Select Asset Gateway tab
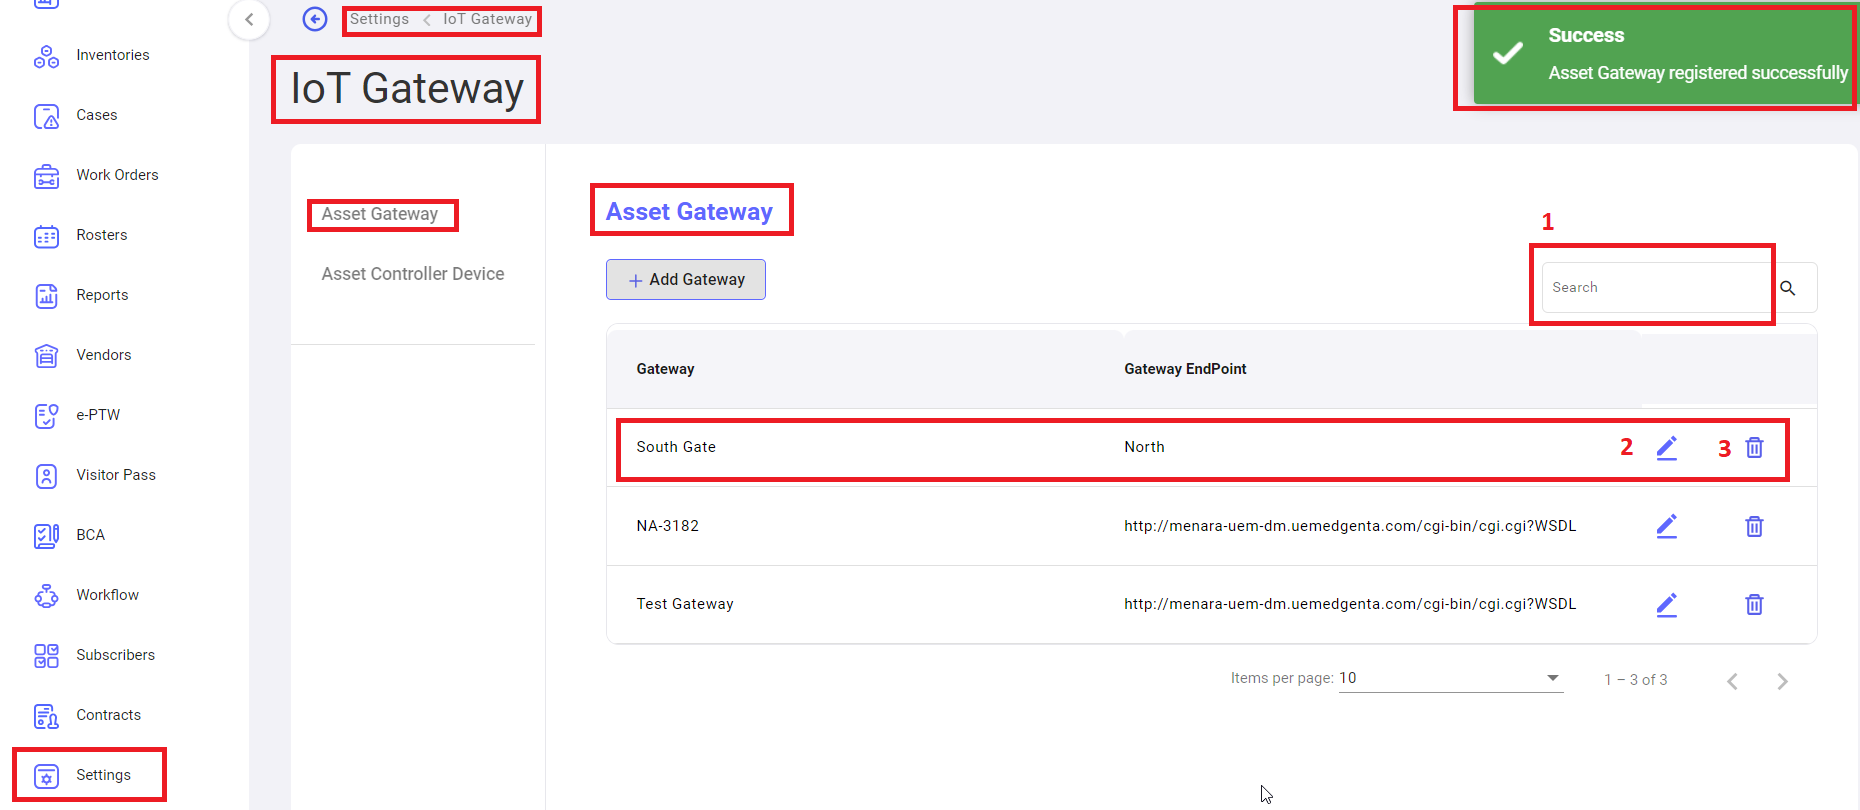The height and width of the screenshot is (810, 1860). 380,214
